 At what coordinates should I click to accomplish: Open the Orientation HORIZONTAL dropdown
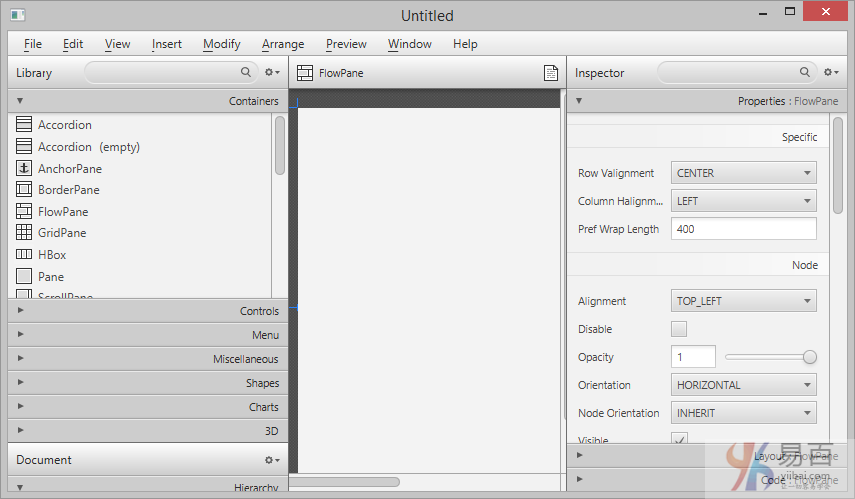[x=743, y=385]
